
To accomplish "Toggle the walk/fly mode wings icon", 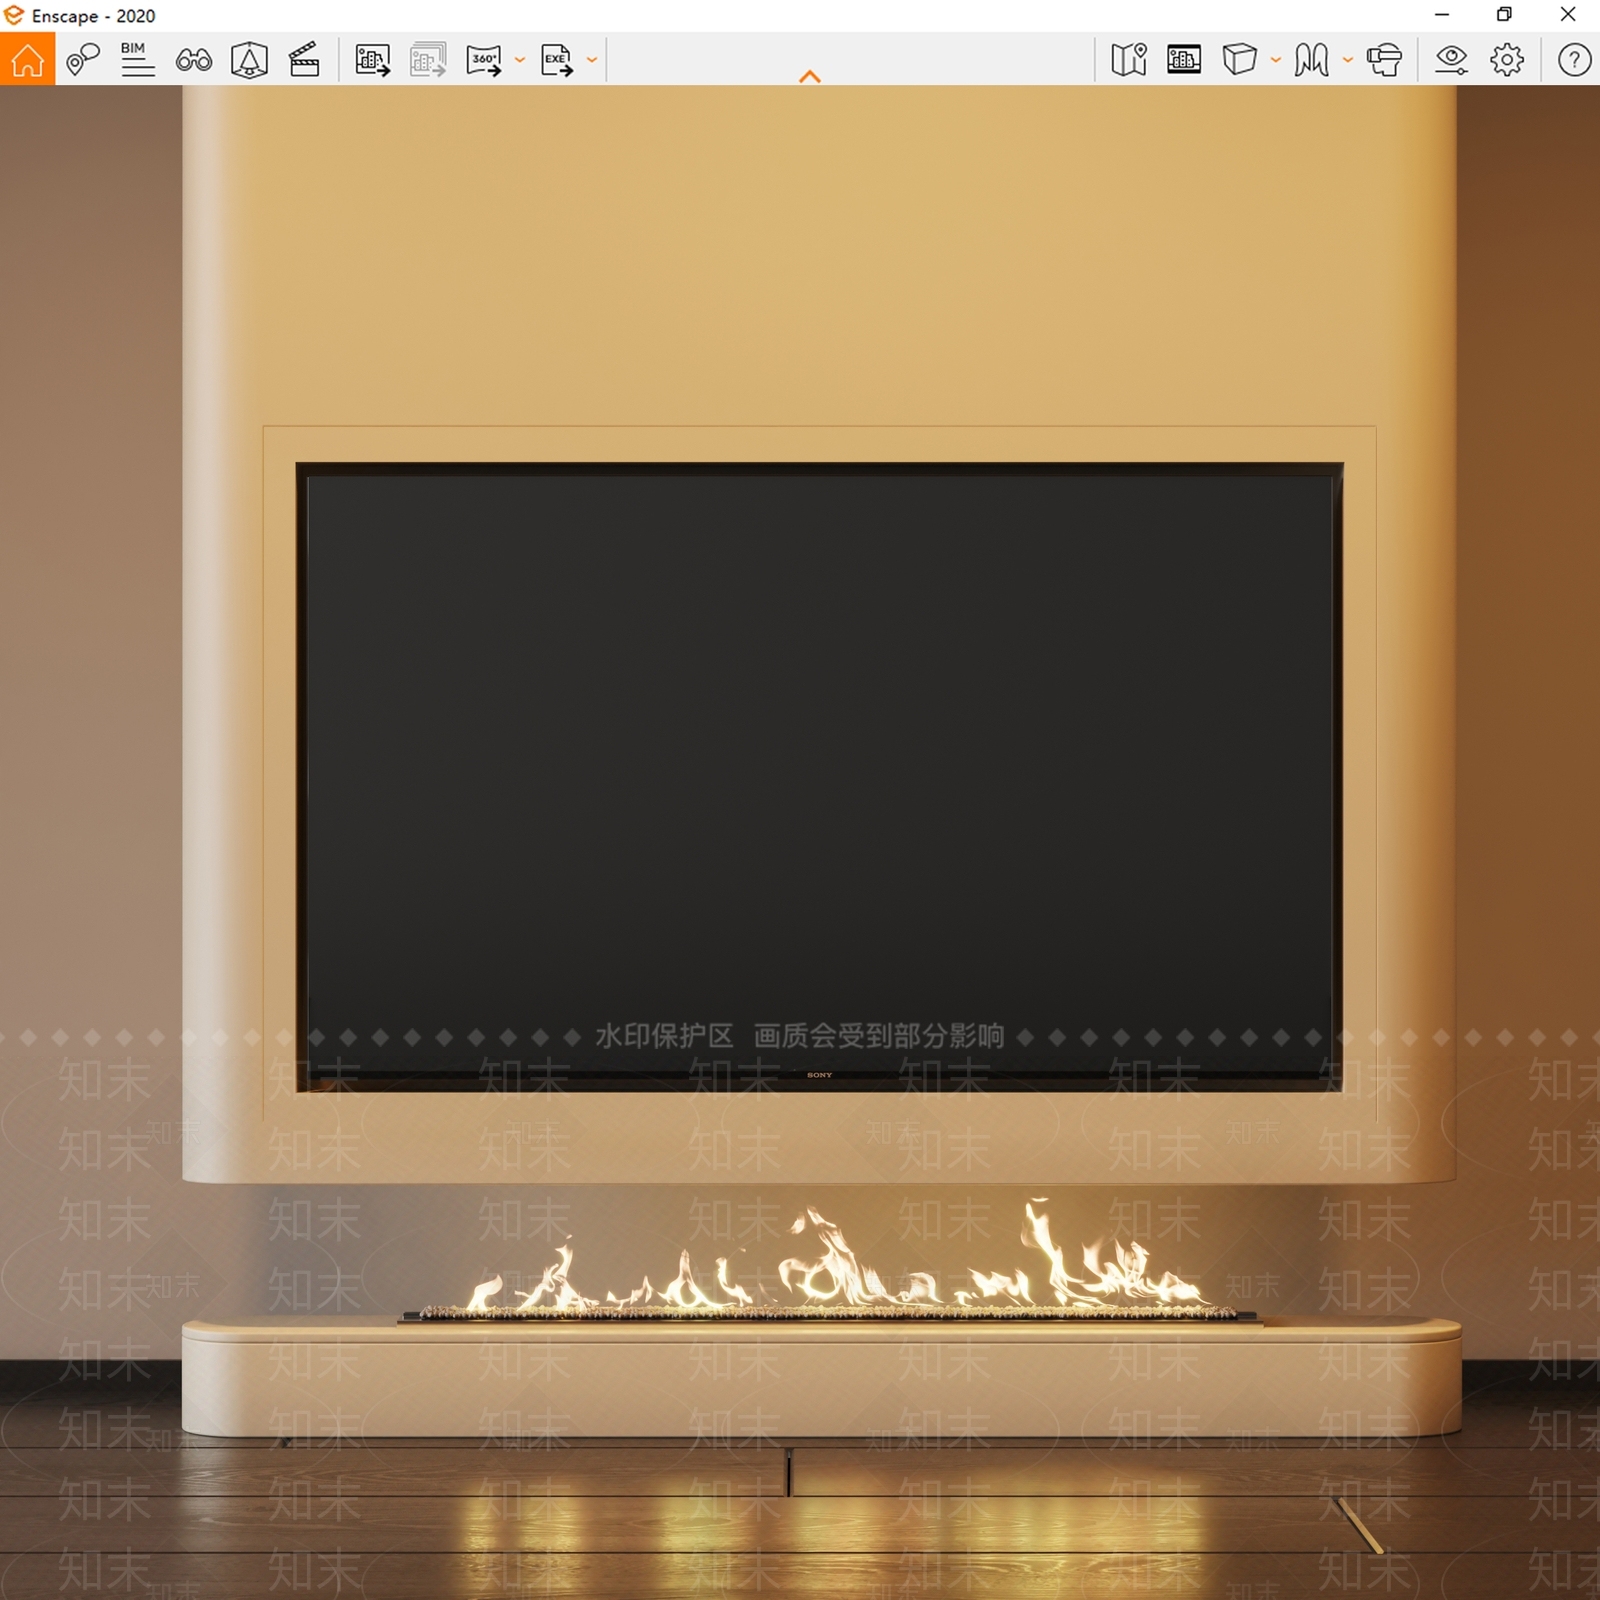I will (1311, 60).
